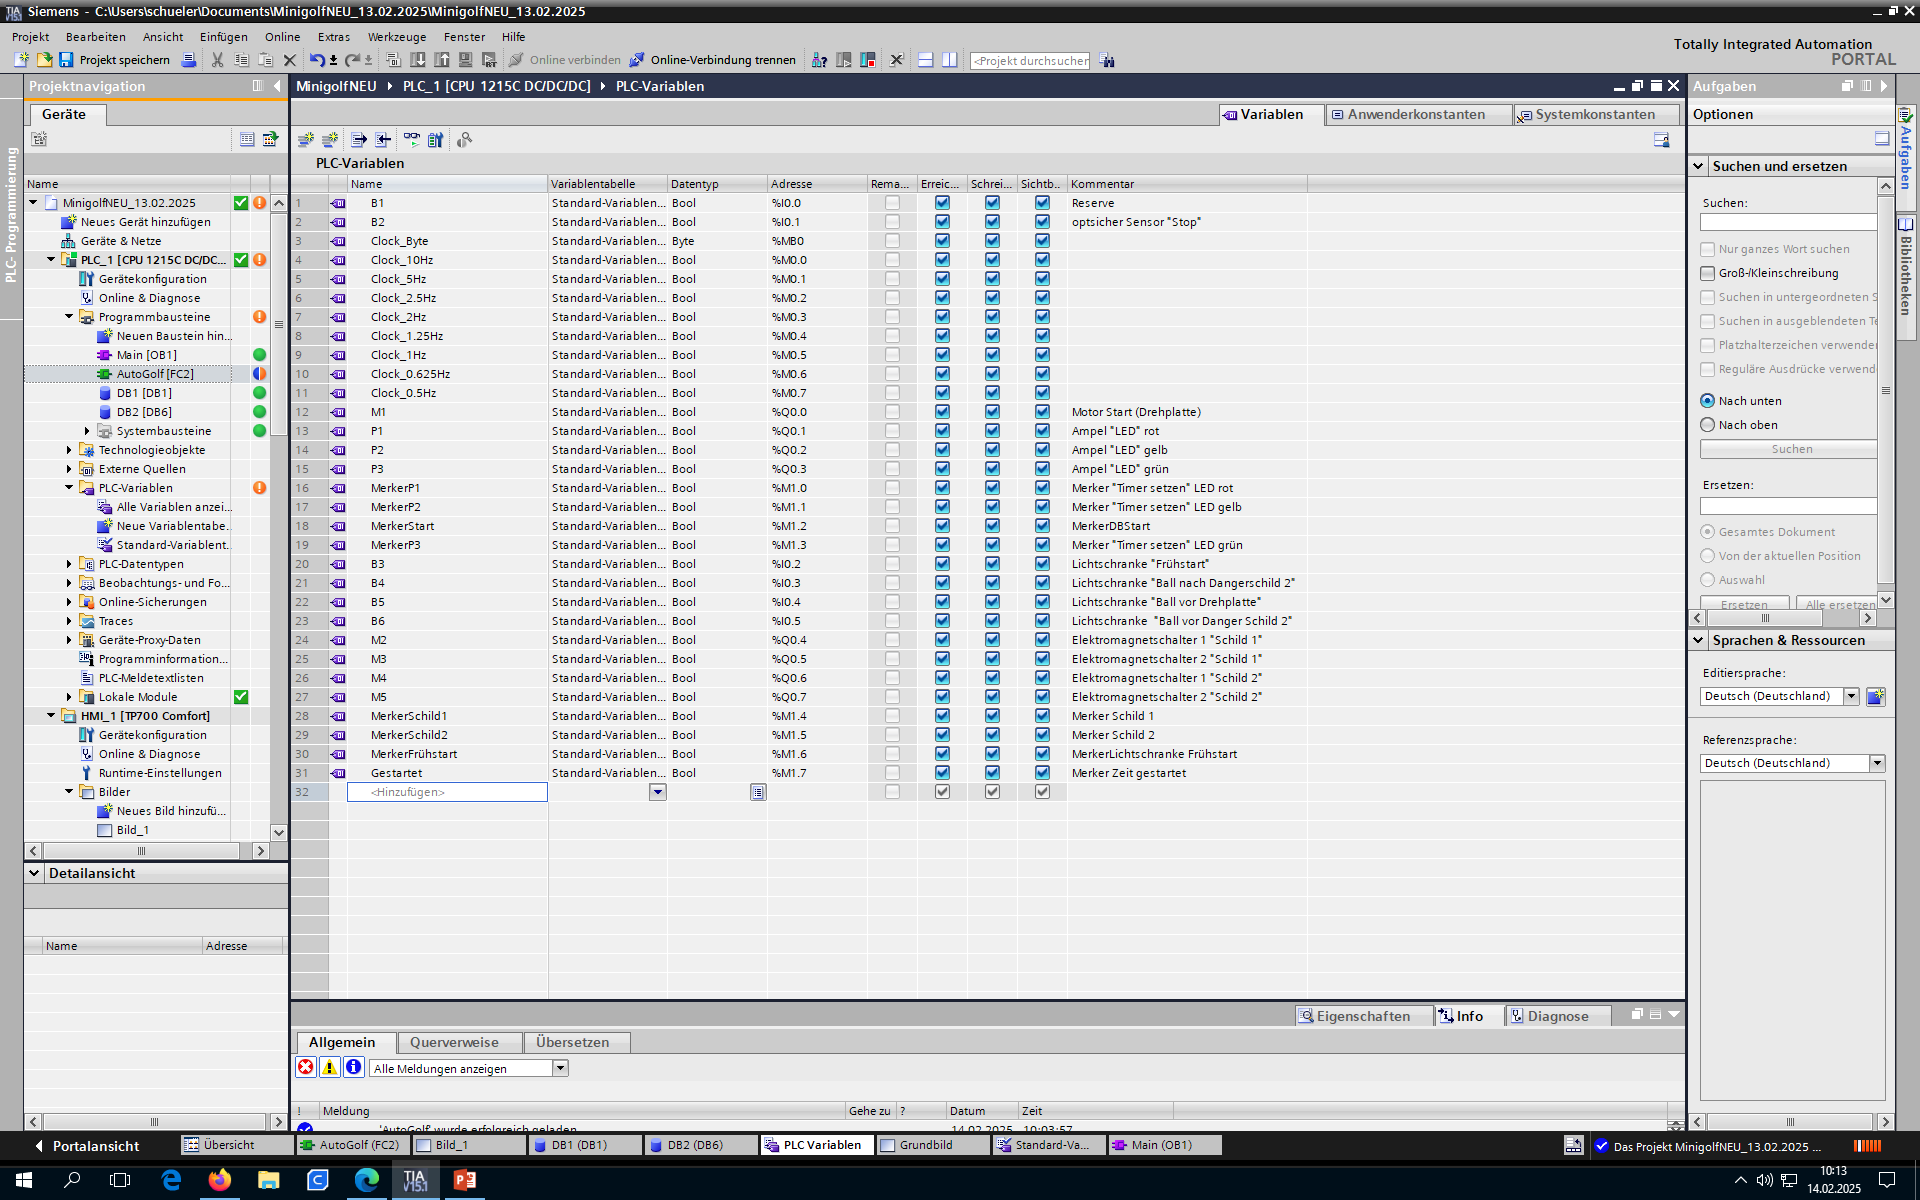The image size is (1920, 1200).
Task: Open Firefox from the Windows taskbar
Action: (219, 1180)
